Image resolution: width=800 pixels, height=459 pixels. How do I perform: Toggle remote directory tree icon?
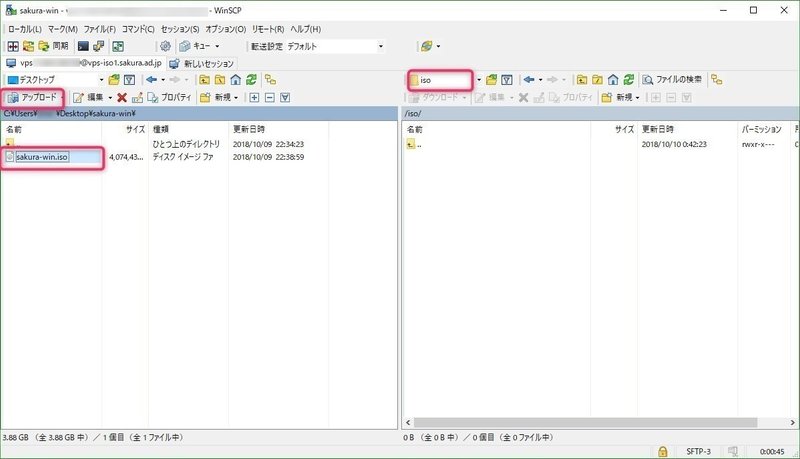(717, 80)
